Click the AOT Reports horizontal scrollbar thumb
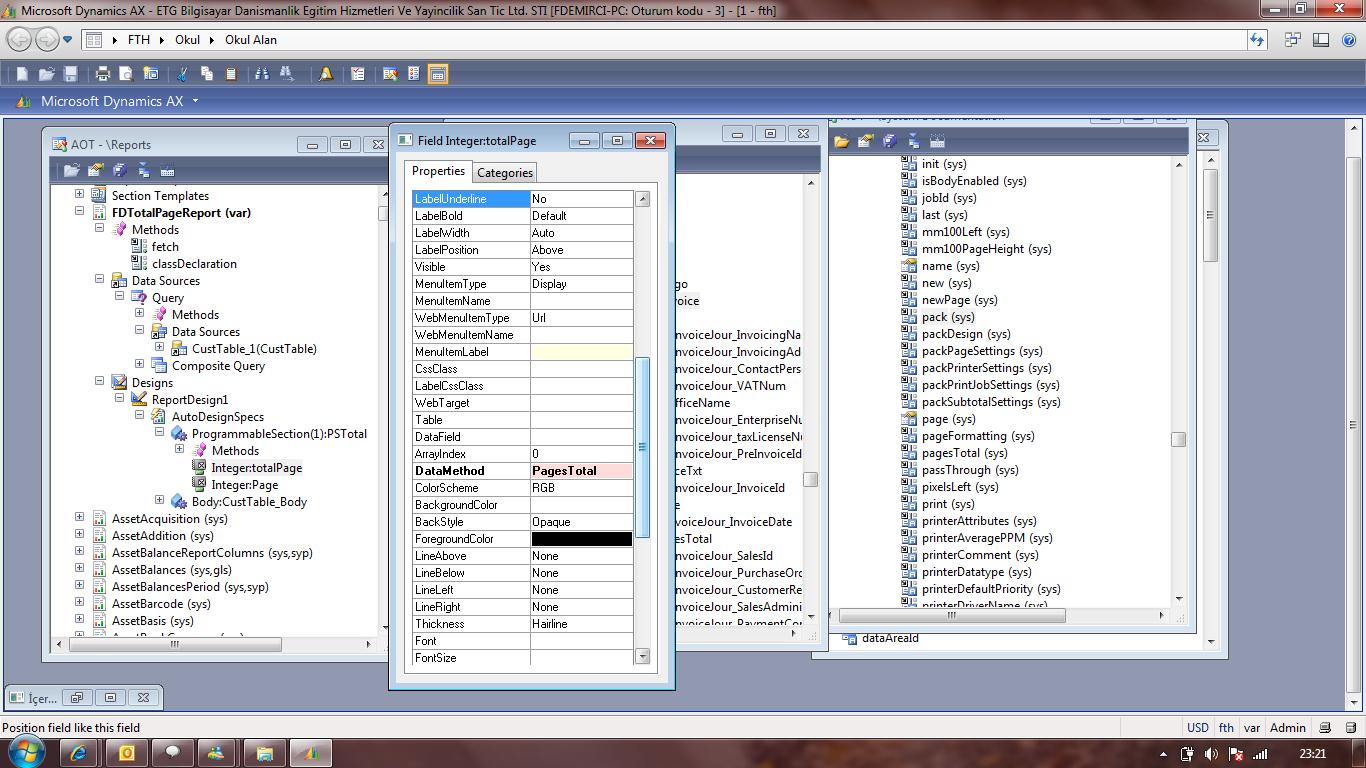1366x768 pixels. point(174,644)
